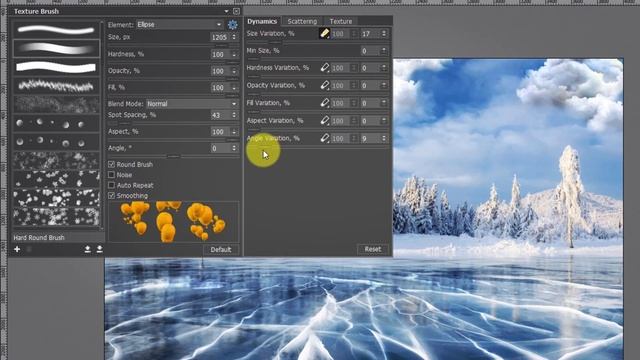This screenshot has width=640, height=360.
Task: Click the orange balloons brush preview
Action: pyautogui.click(x=173, y=222)
